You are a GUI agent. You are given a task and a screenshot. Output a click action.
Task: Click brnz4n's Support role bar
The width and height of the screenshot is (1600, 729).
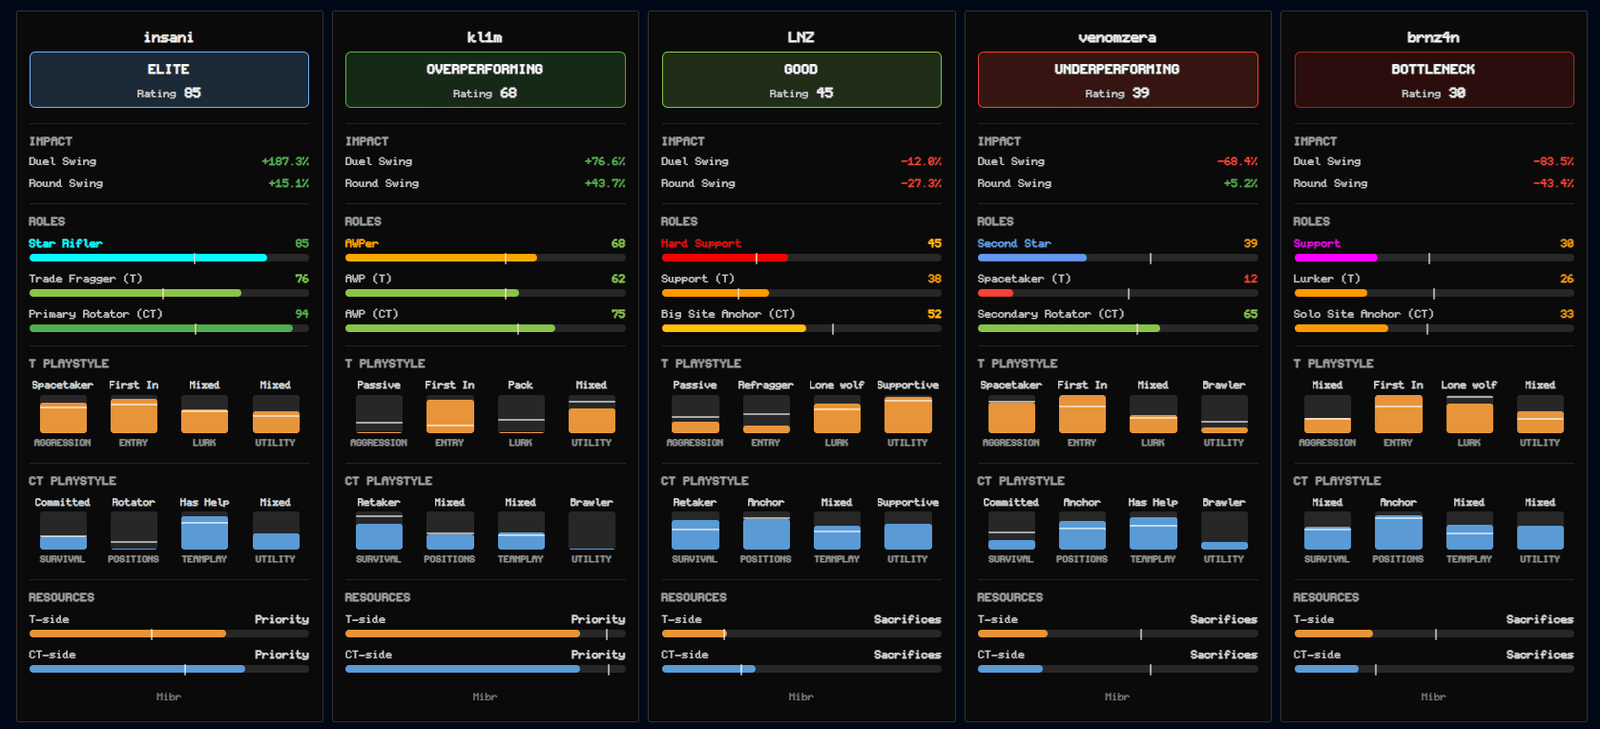(x=1433, y=258)
